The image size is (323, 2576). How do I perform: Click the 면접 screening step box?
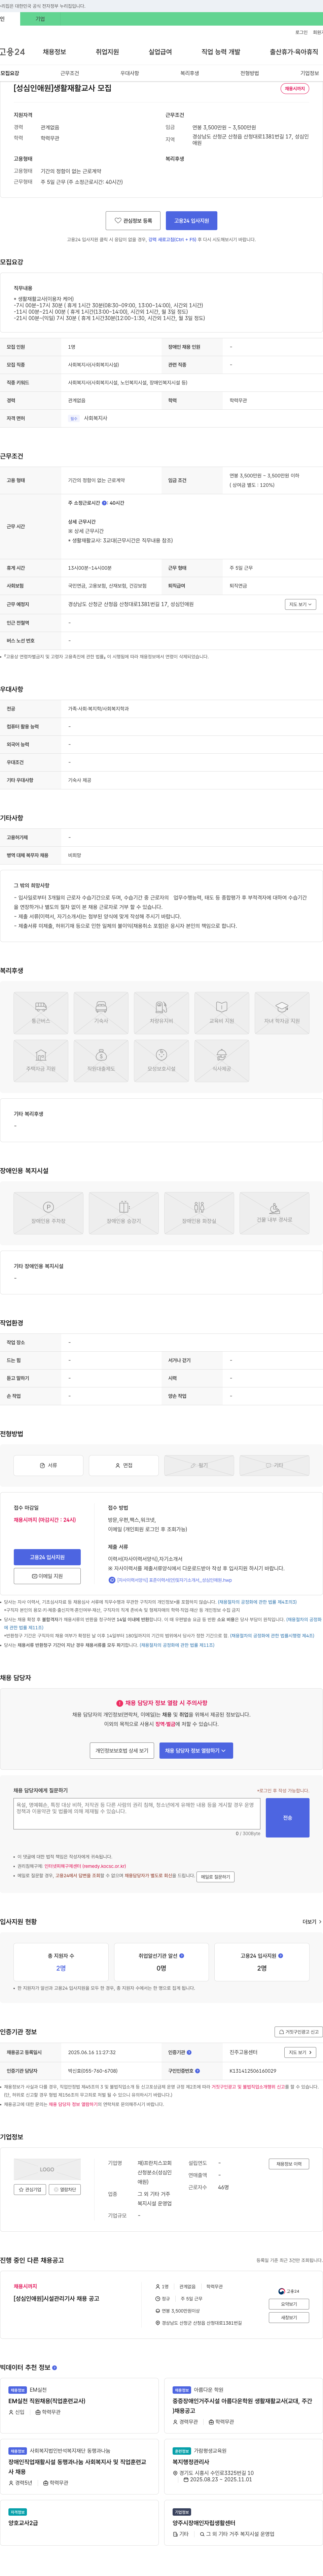(124, 1465)
